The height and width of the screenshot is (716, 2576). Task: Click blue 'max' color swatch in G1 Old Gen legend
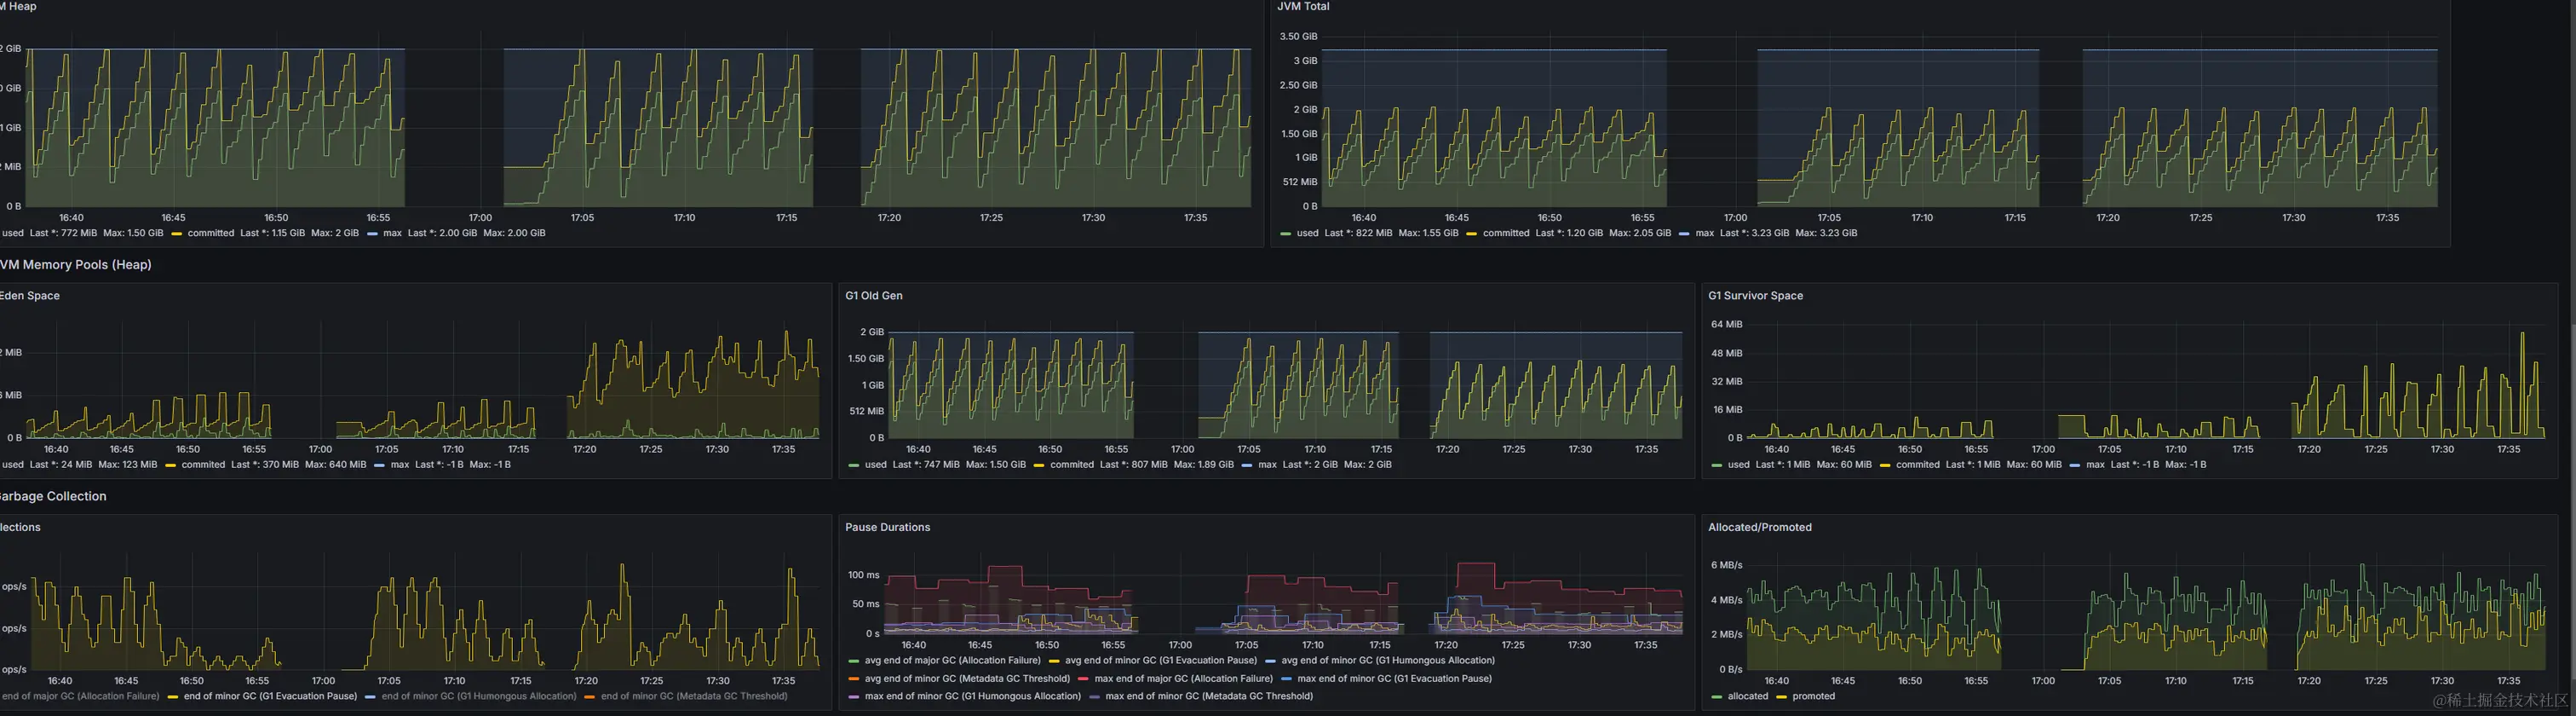(1246, 465)
